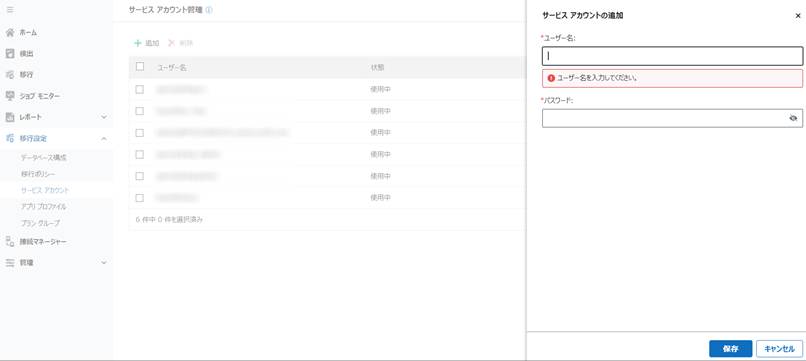Close the サービス アカウントの追加 panel
Image resolution: width=806 pixels, height=361 pixels.
(x=798, y=16)
